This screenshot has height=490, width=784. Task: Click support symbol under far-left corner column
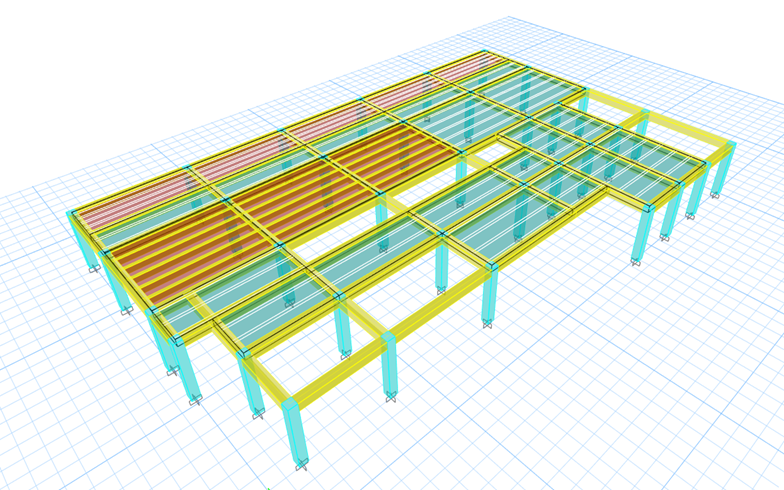pyautogui.click(x=94, y=268)
